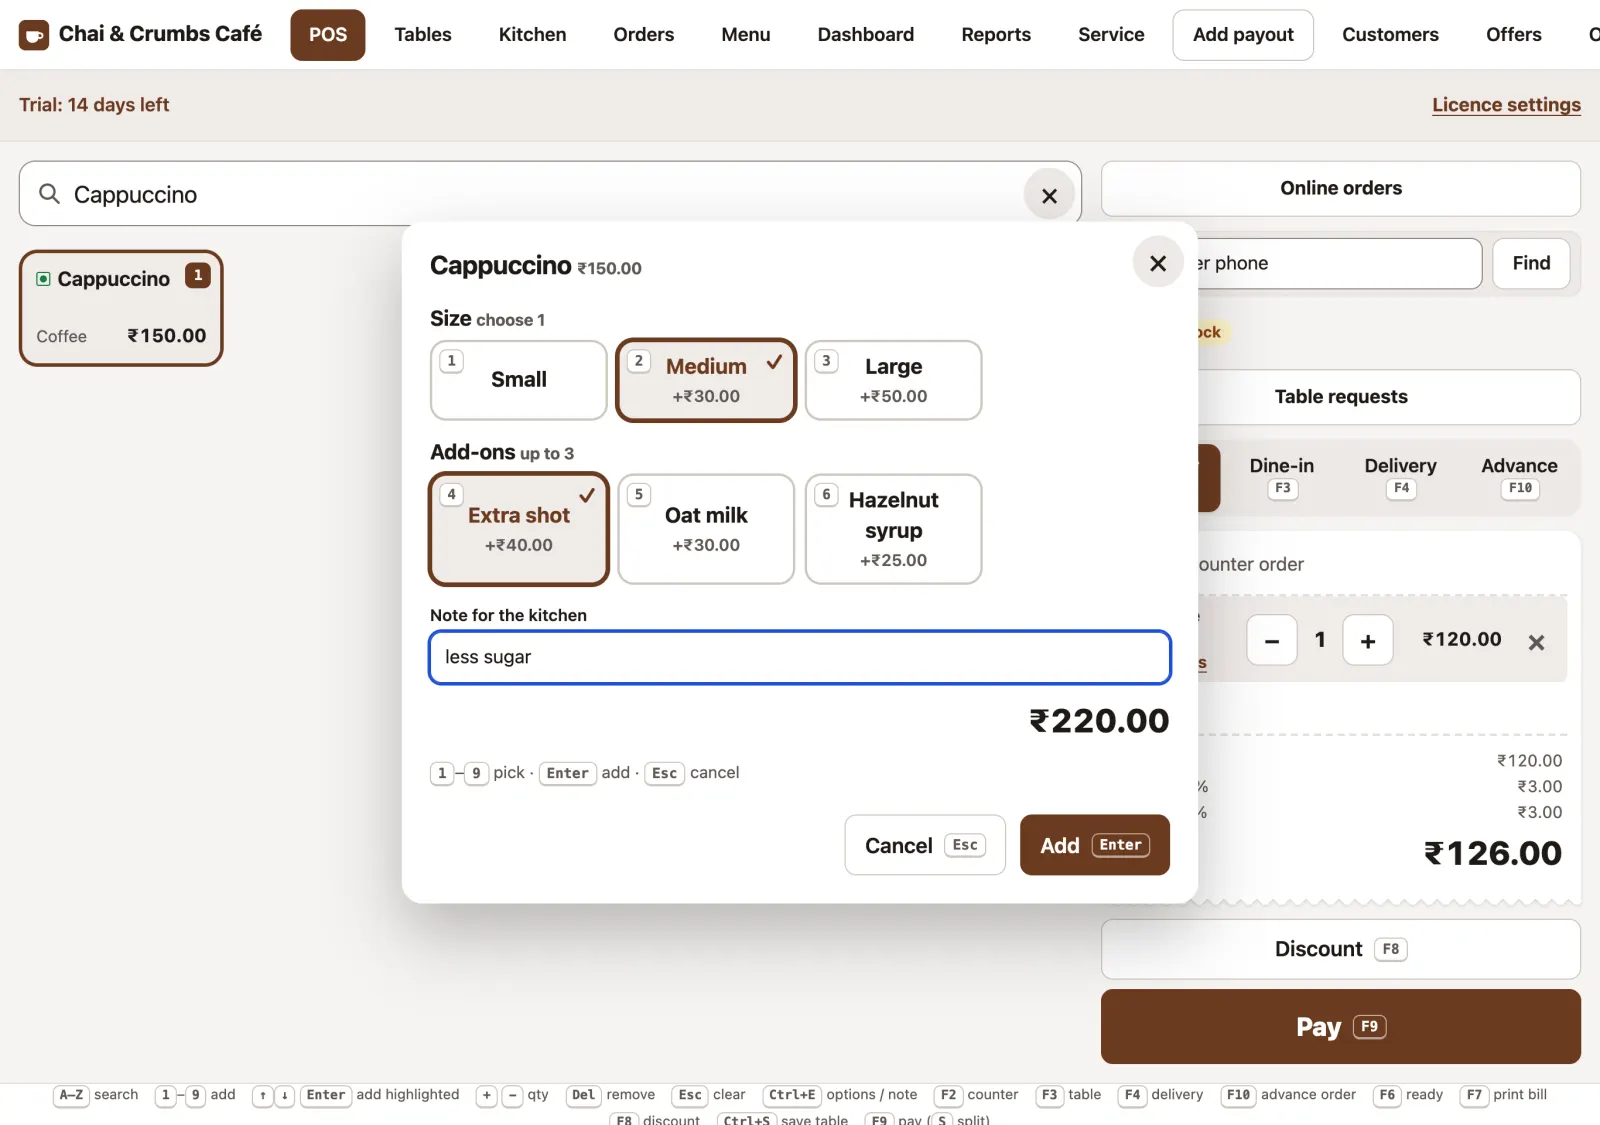Switch order type to Dine-in
Screen dimensions: 1600x1125
1282,476
